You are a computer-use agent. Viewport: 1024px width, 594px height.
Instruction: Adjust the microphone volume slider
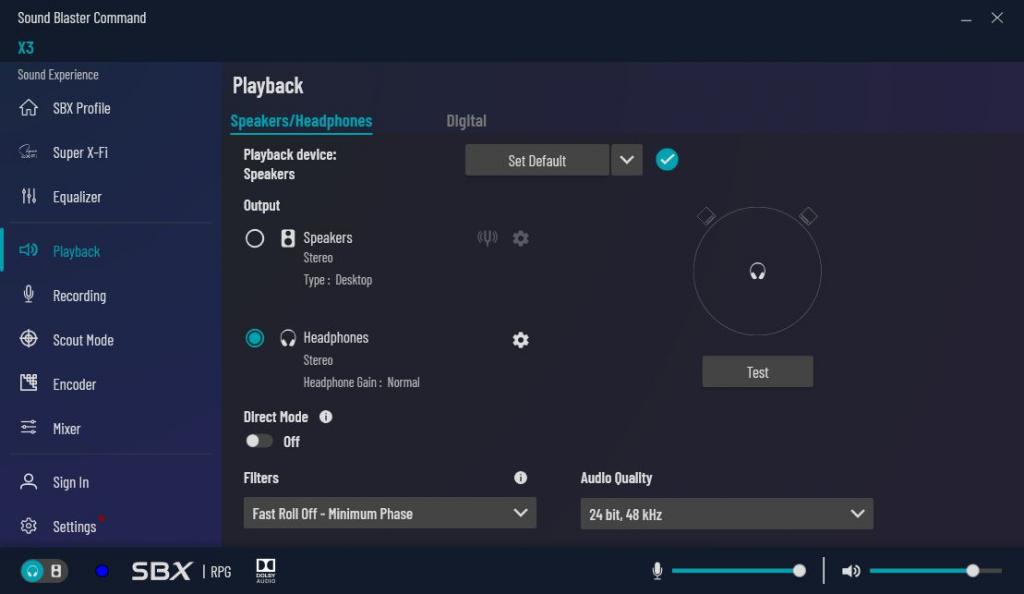tap(739, 571)
